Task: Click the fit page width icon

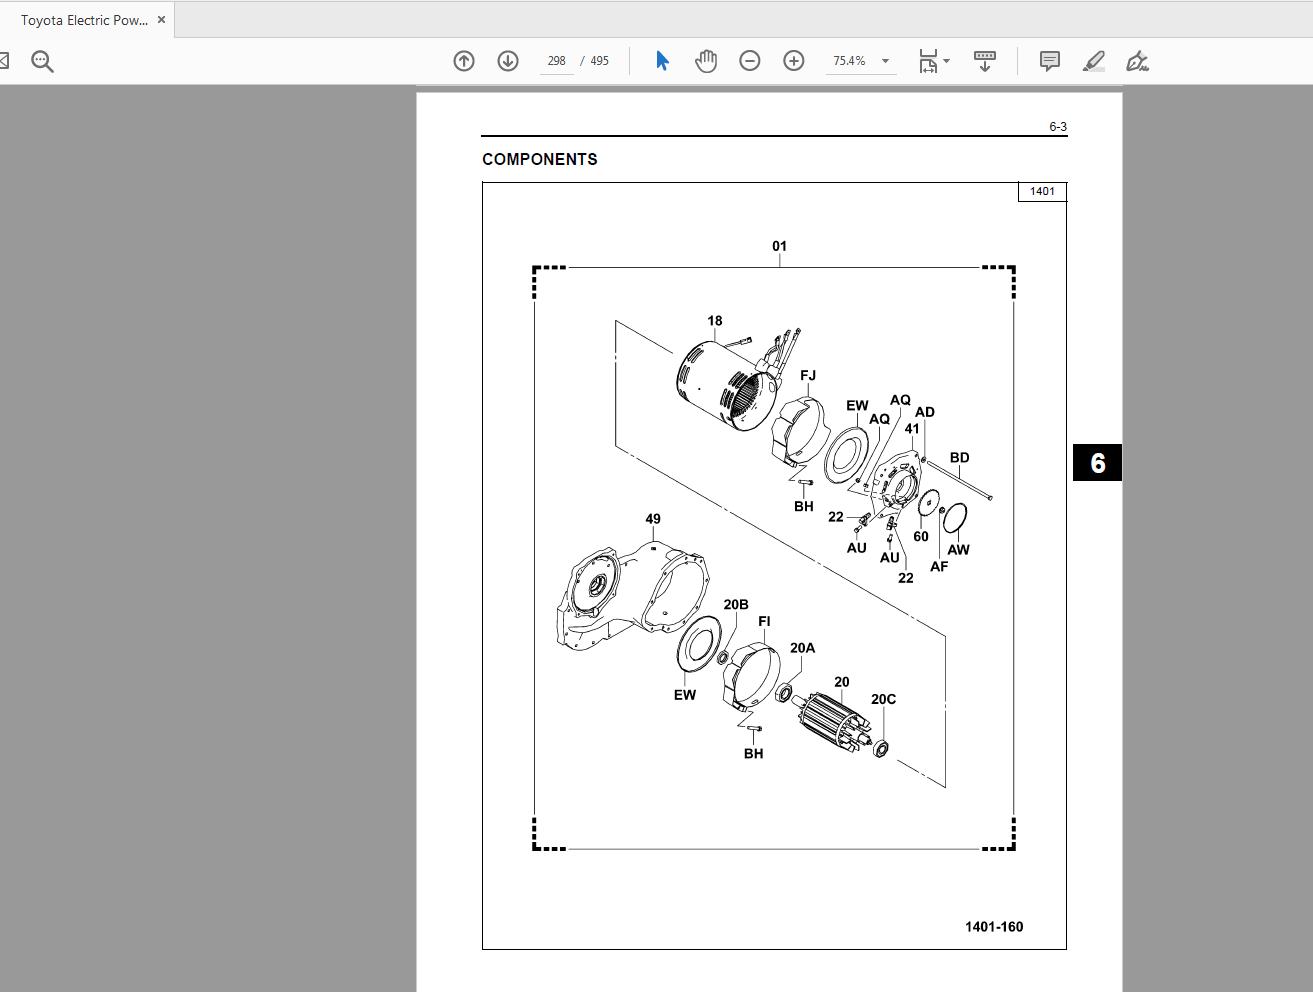Action: pyautogui.click(x=928, y=61)
